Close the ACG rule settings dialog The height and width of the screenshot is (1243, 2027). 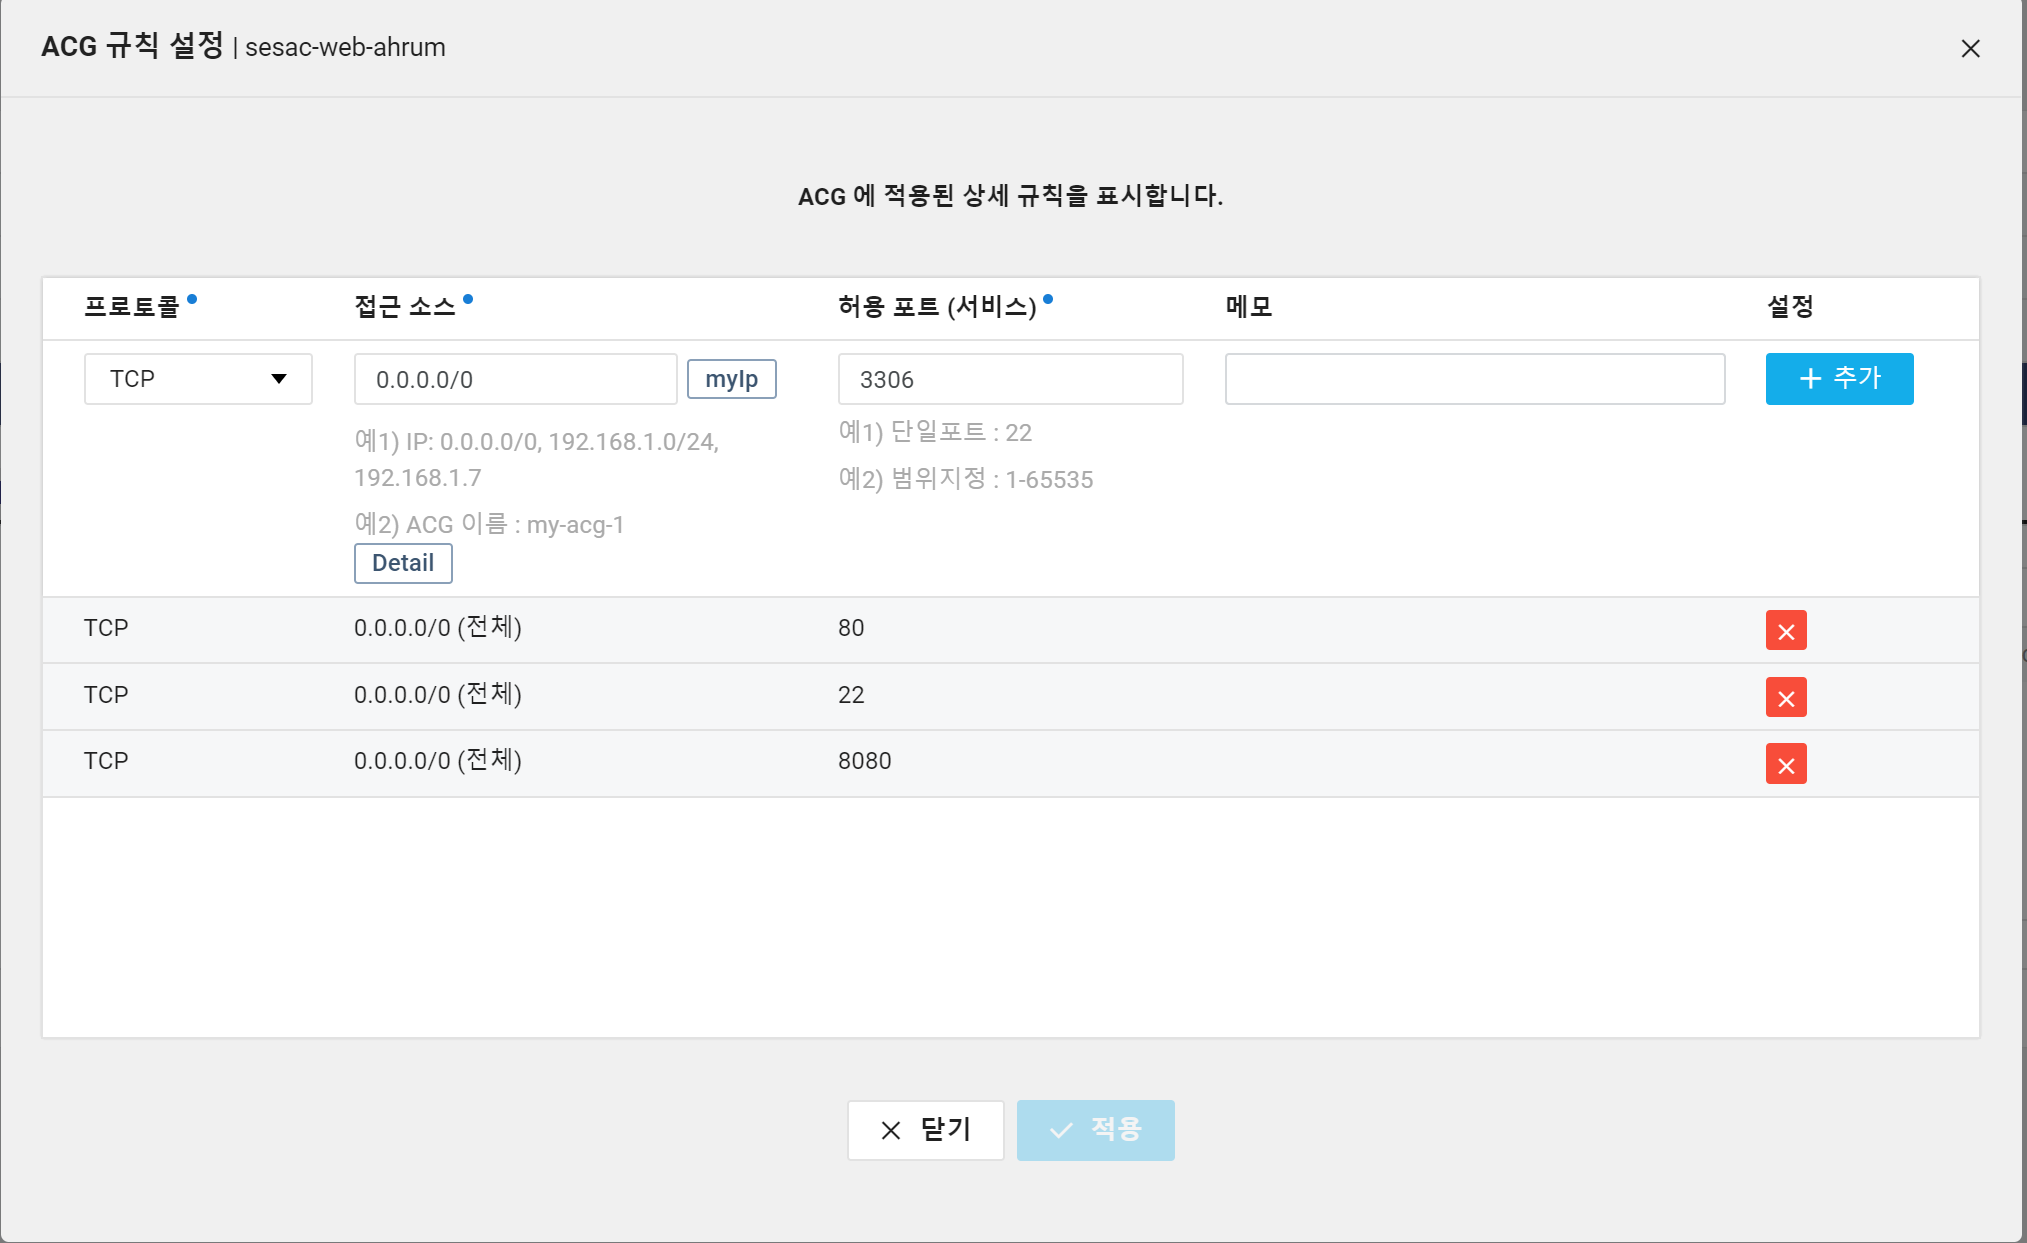pos(1970,48)
